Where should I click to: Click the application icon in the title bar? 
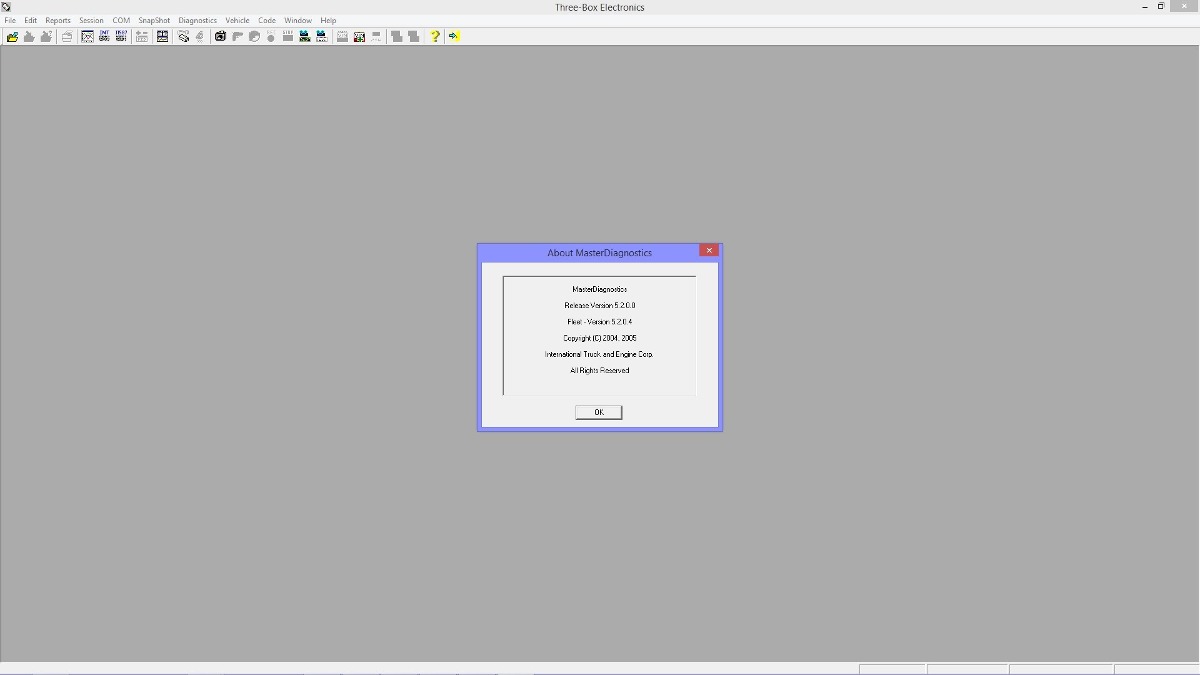(x=6, y=7)
